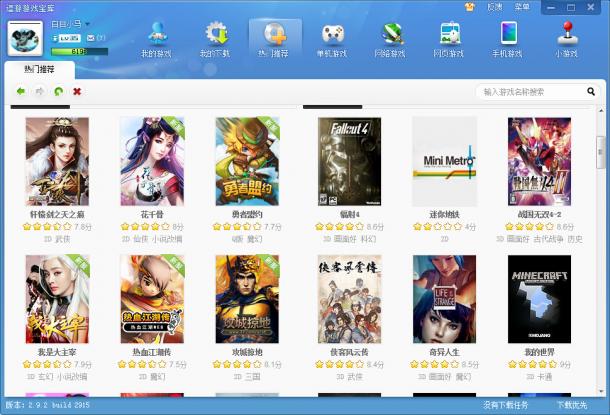Click the 辐射4 title link
Image resolution: width=610 pixels, height=415 pixels.
click(349, 214)
